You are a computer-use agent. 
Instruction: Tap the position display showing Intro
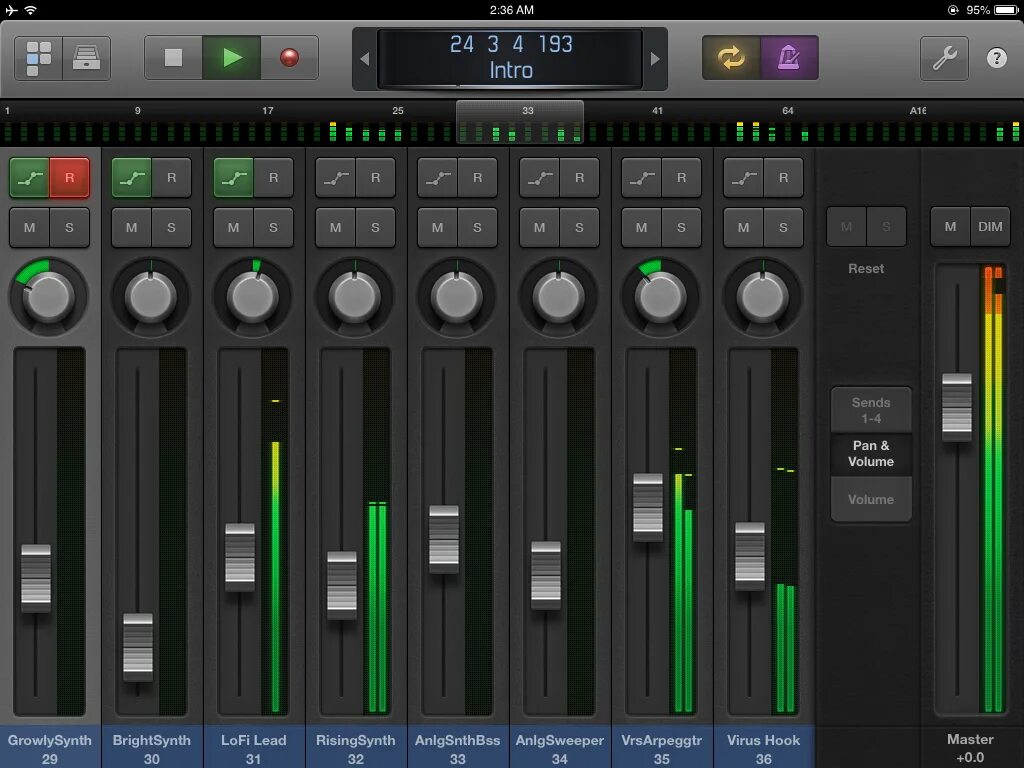511,58
